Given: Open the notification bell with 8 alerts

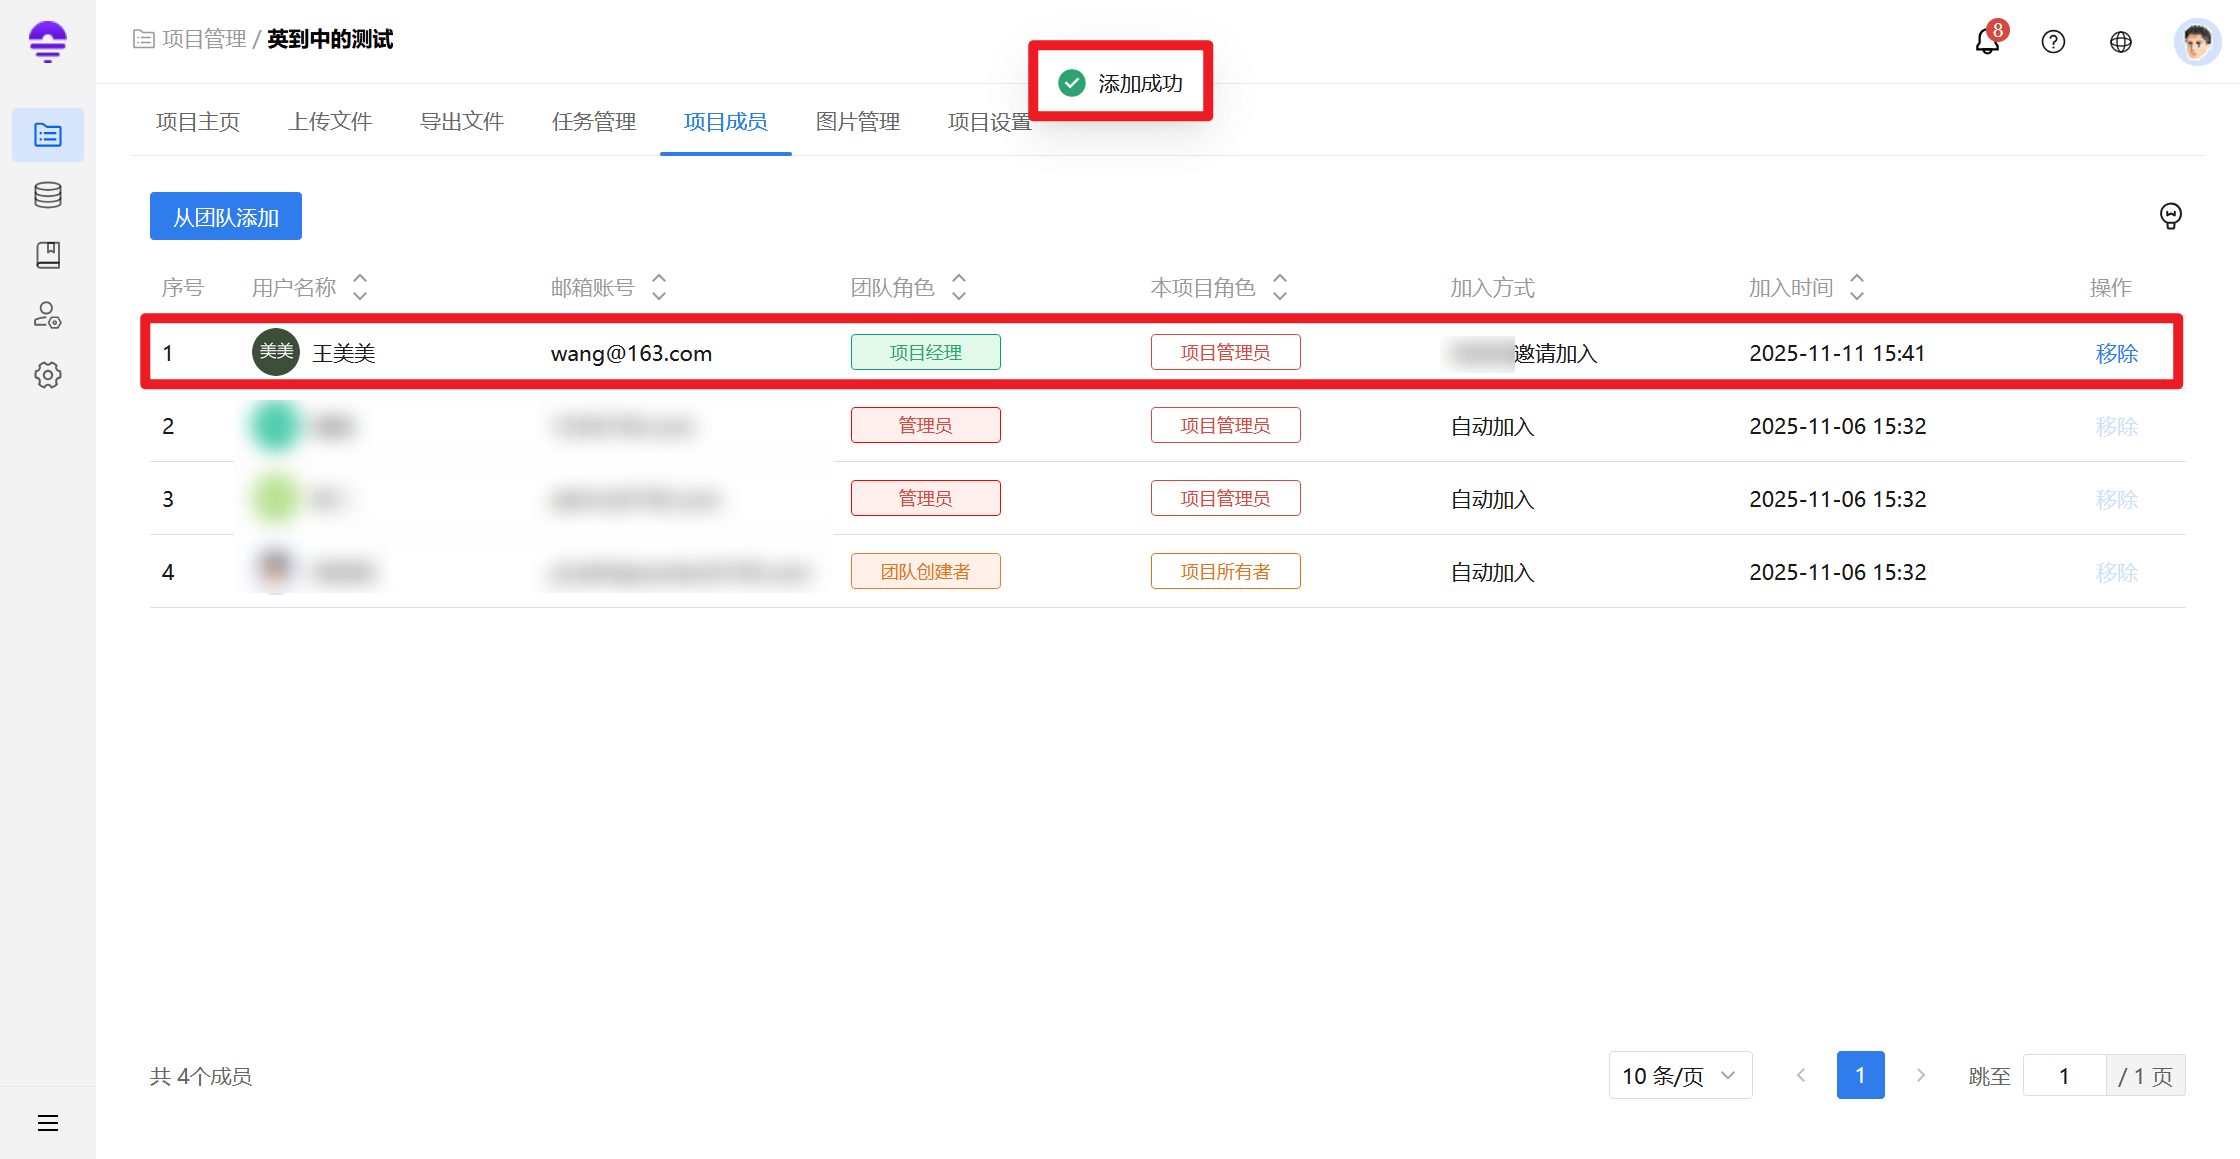Looking at the screenshot, I should pos(1987,42).
